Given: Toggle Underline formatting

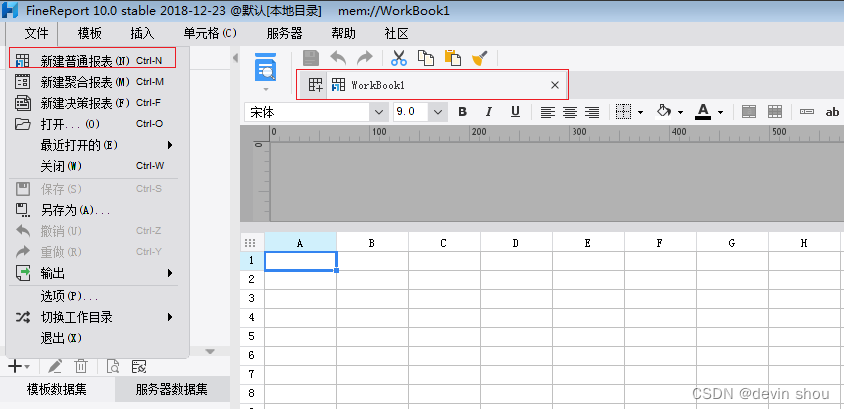Looking at the screenshot, I should tap(515, 112).
